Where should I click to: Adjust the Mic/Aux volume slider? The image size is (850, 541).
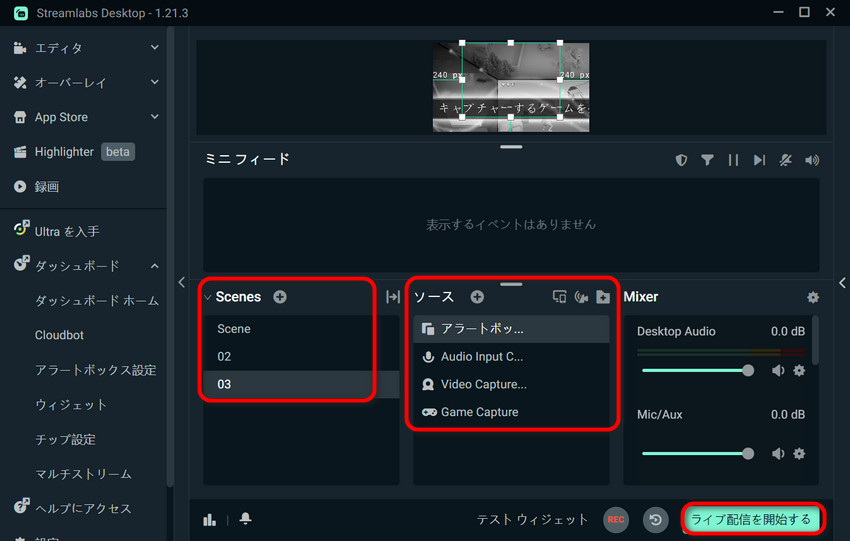697,453
